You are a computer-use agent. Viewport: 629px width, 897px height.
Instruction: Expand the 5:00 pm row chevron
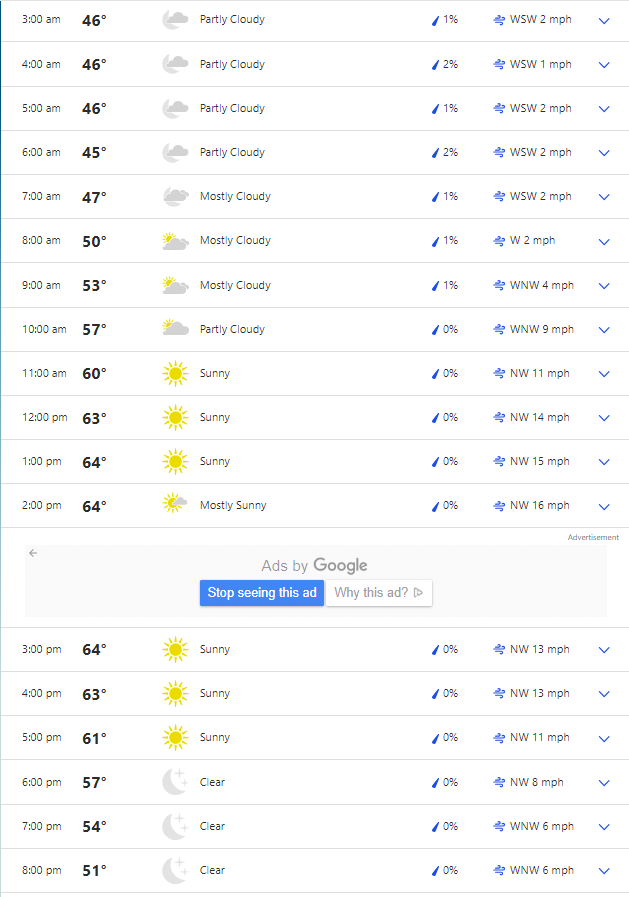pos(604,739)
